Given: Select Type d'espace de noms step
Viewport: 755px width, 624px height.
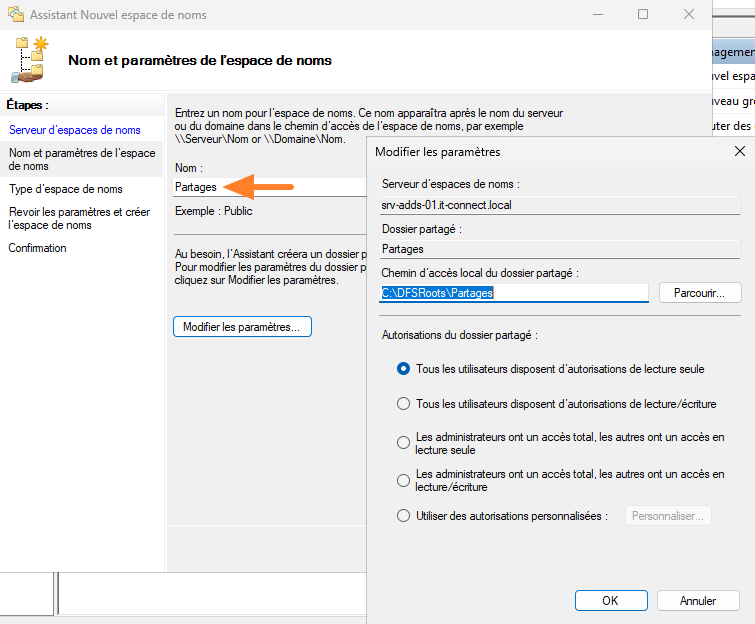Looking at the screenshot, I should tap(66, 189).
